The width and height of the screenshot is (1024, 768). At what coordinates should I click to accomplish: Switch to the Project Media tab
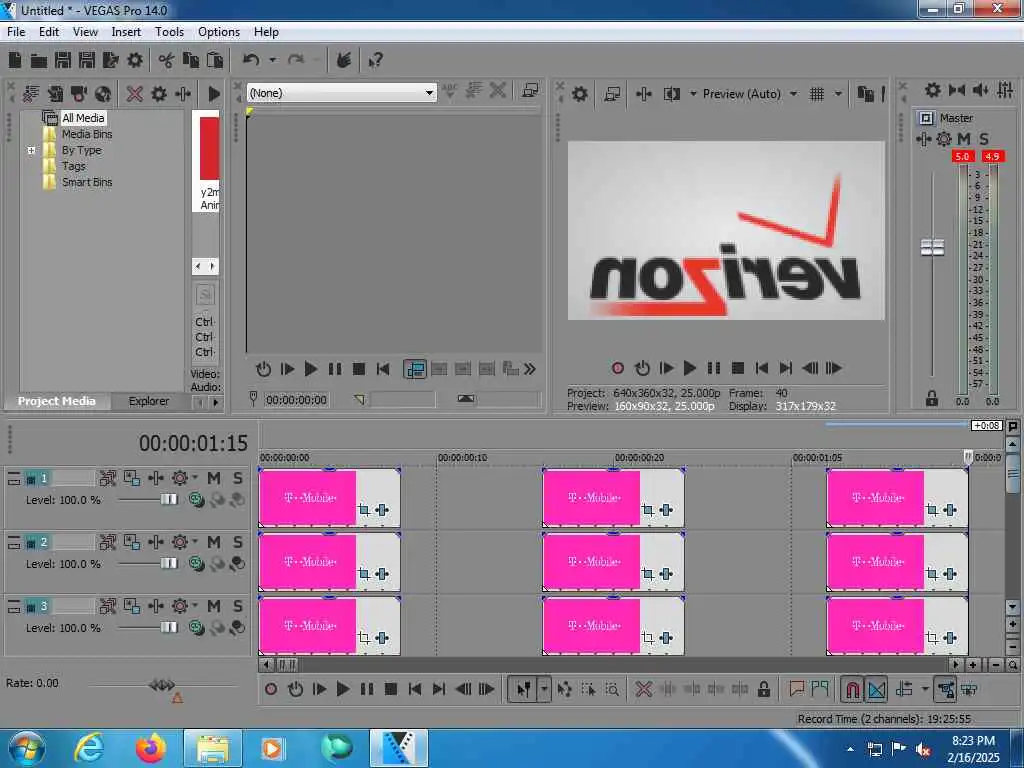[56, 401]
